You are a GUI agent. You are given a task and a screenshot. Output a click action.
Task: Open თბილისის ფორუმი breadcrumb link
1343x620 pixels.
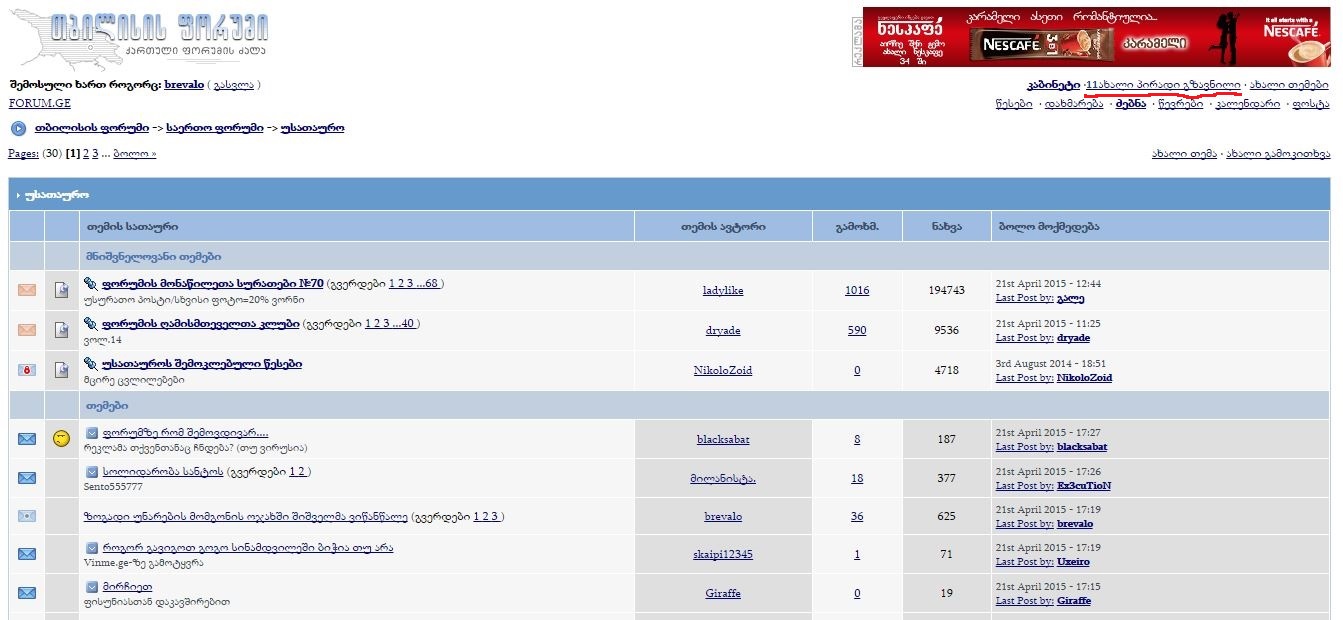tap(91, 128)
